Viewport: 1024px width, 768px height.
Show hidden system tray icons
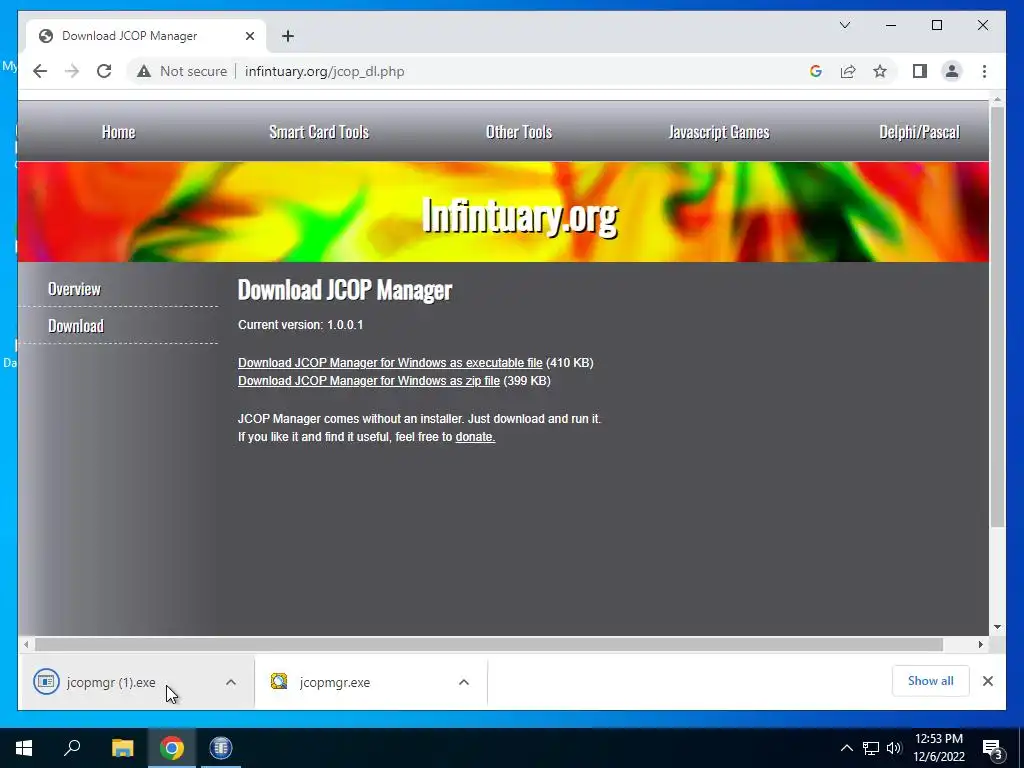pyautogui.click(x=846, y=748)
